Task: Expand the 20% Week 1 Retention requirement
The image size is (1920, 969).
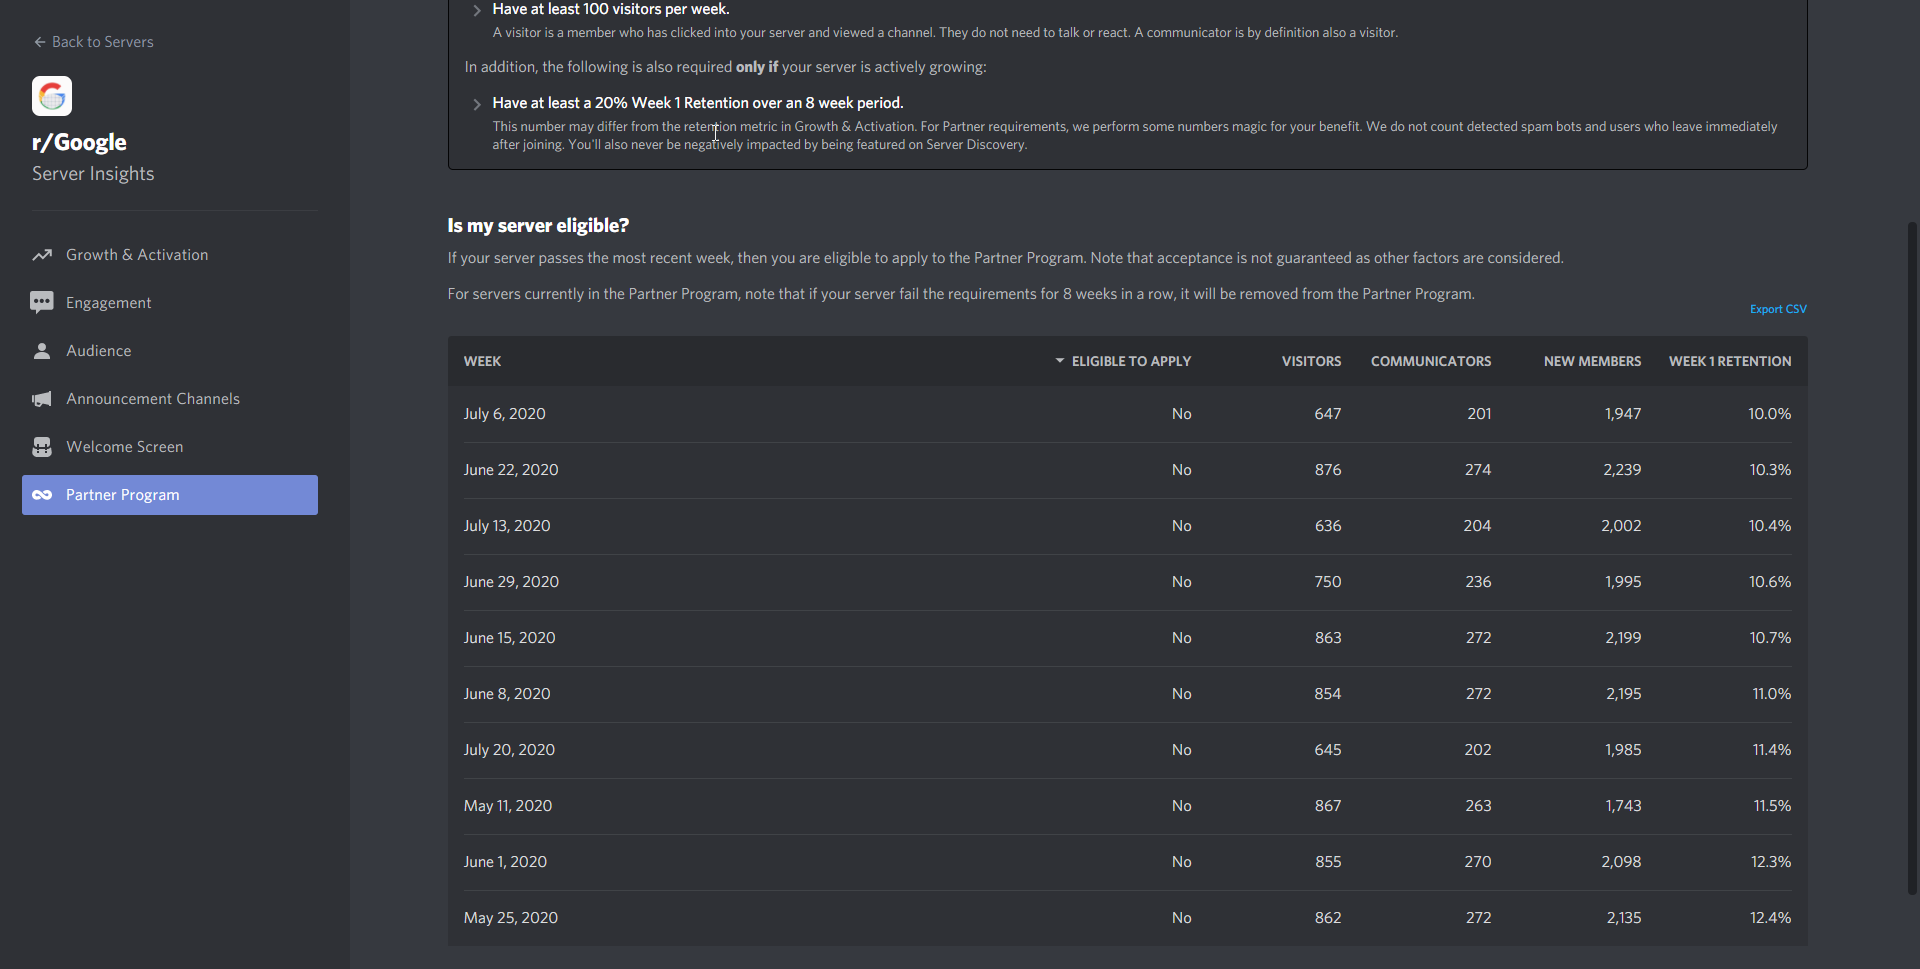Action: point(477,104)
